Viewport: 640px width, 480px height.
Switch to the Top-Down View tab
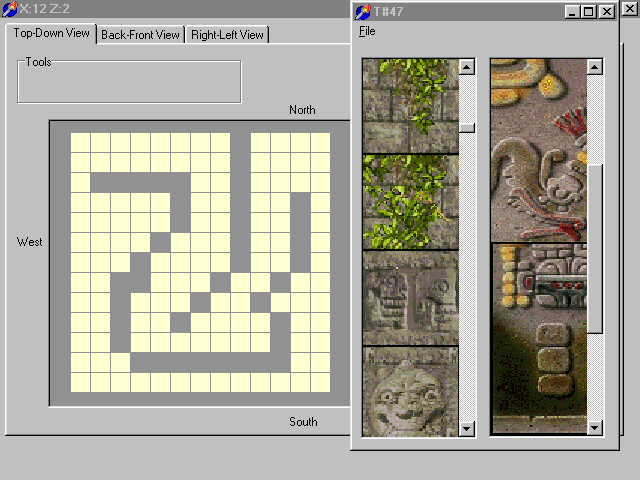51,33
